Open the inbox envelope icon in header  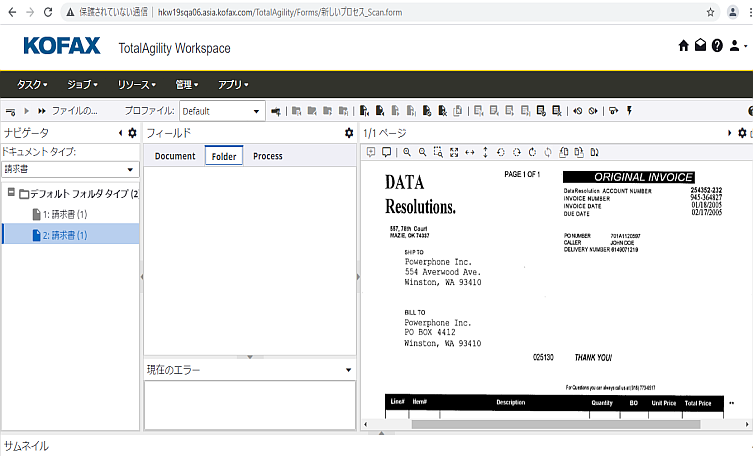[x=700, y=45]
